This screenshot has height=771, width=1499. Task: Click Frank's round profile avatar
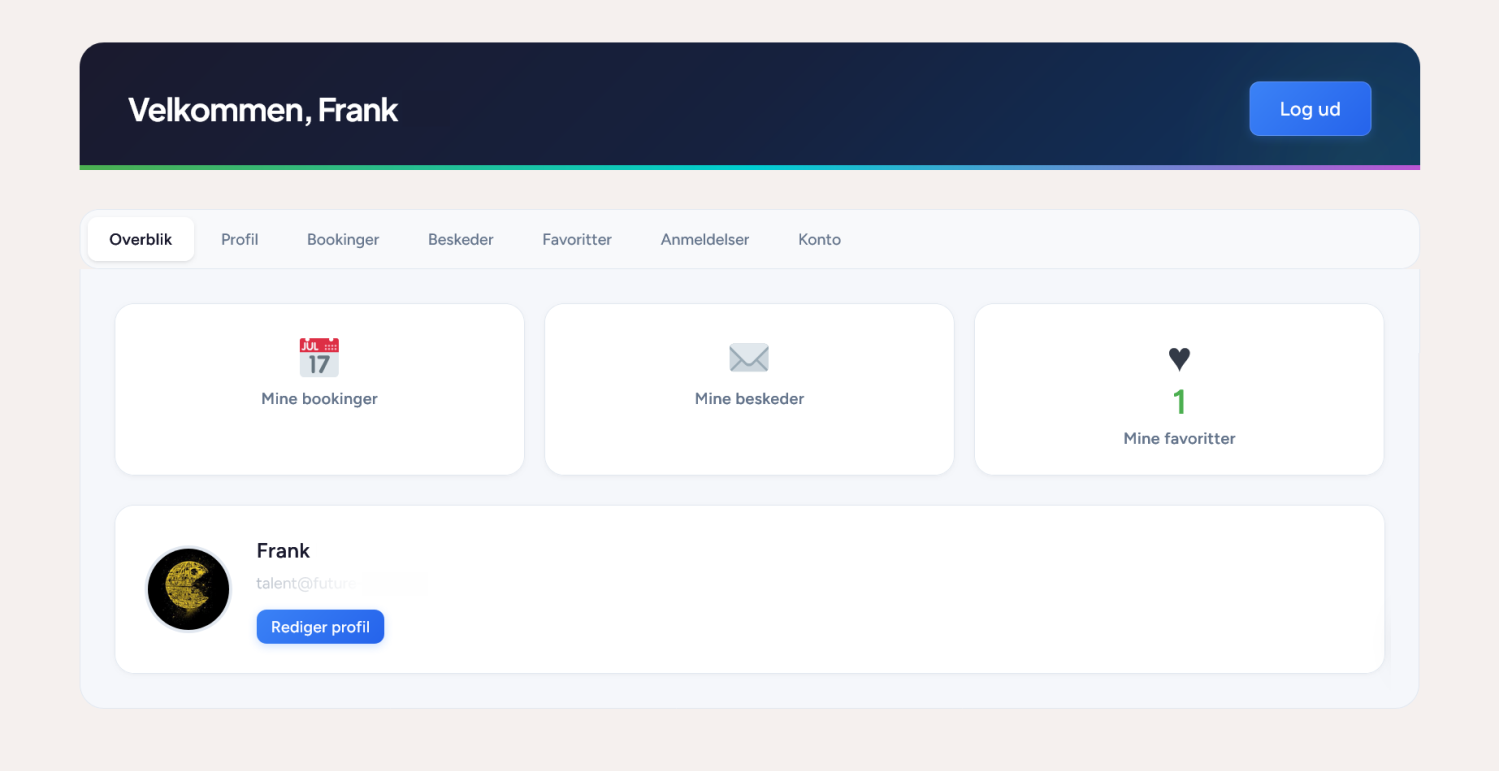point(189,589)
